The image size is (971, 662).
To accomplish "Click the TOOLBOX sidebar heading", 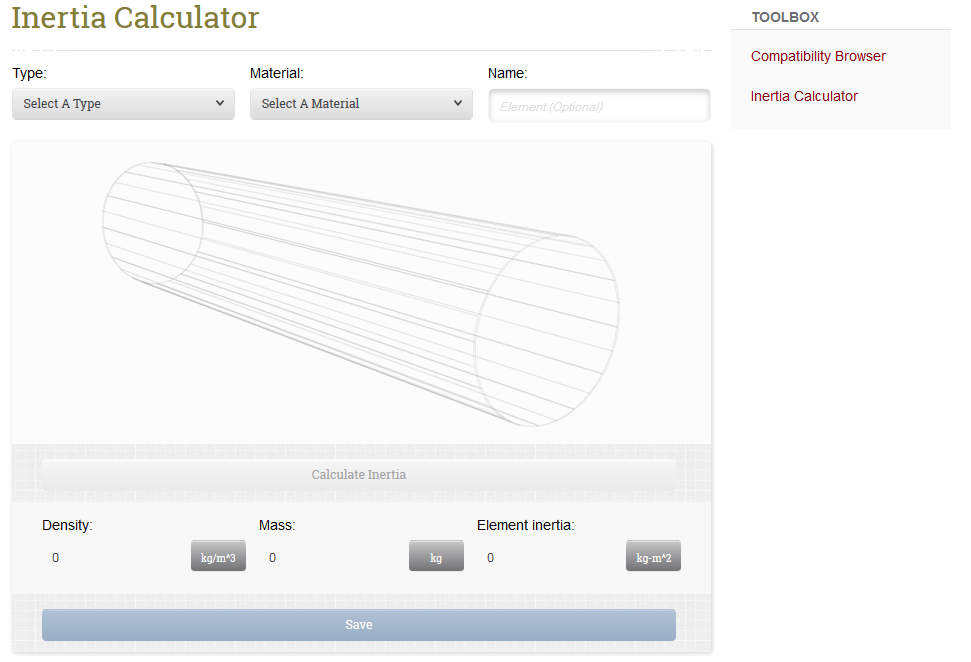I will [x=785, y=17].
